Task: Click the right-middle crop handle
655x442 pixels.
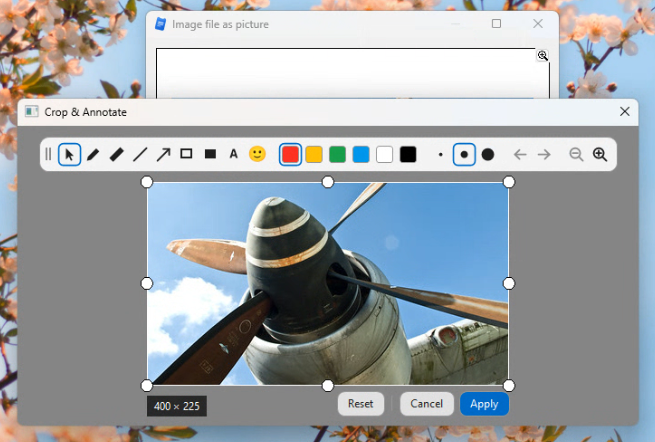Action: [509, 284]
